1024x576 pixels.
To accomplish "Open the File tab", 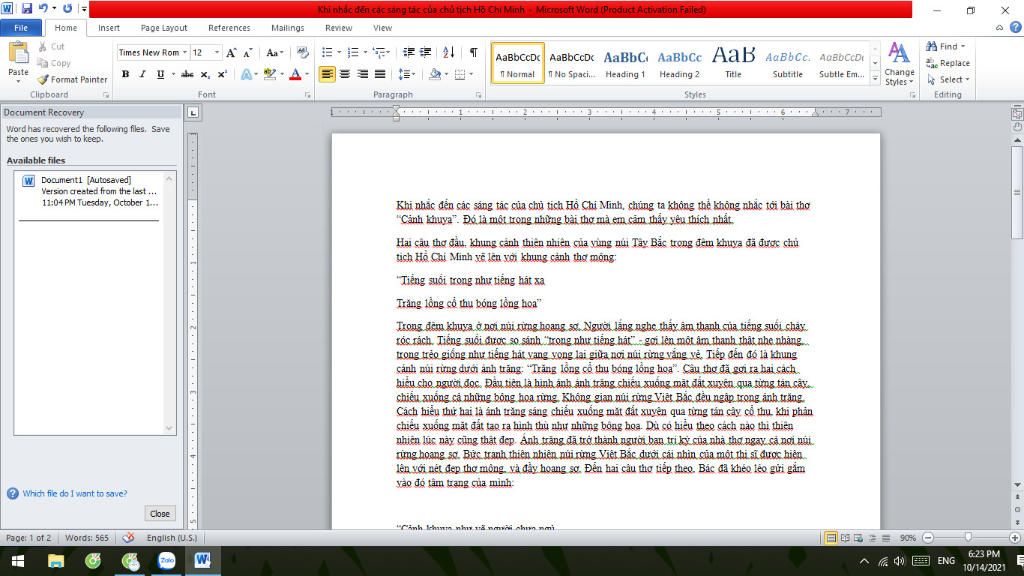I will click(x=21, y=27).
